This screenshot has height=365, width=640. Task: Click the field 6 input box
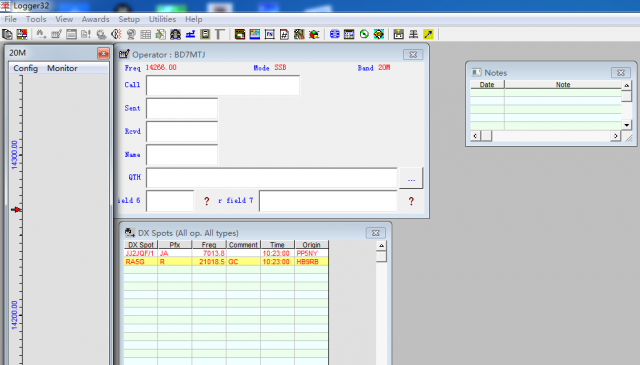(x=170, y=201)
